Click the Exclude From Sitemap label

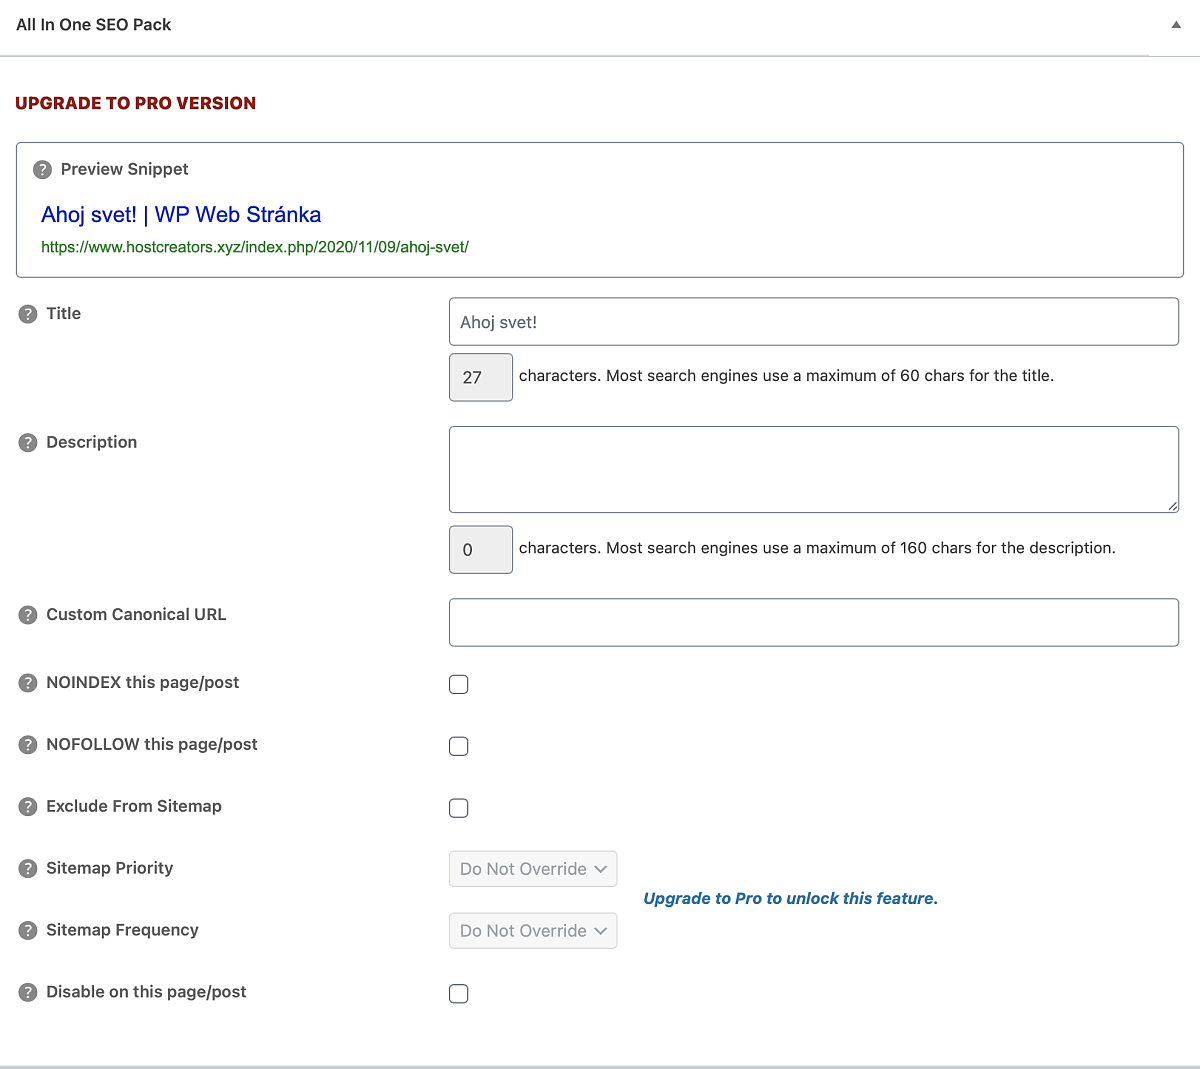pyautogui.click(x=134, y=806)
